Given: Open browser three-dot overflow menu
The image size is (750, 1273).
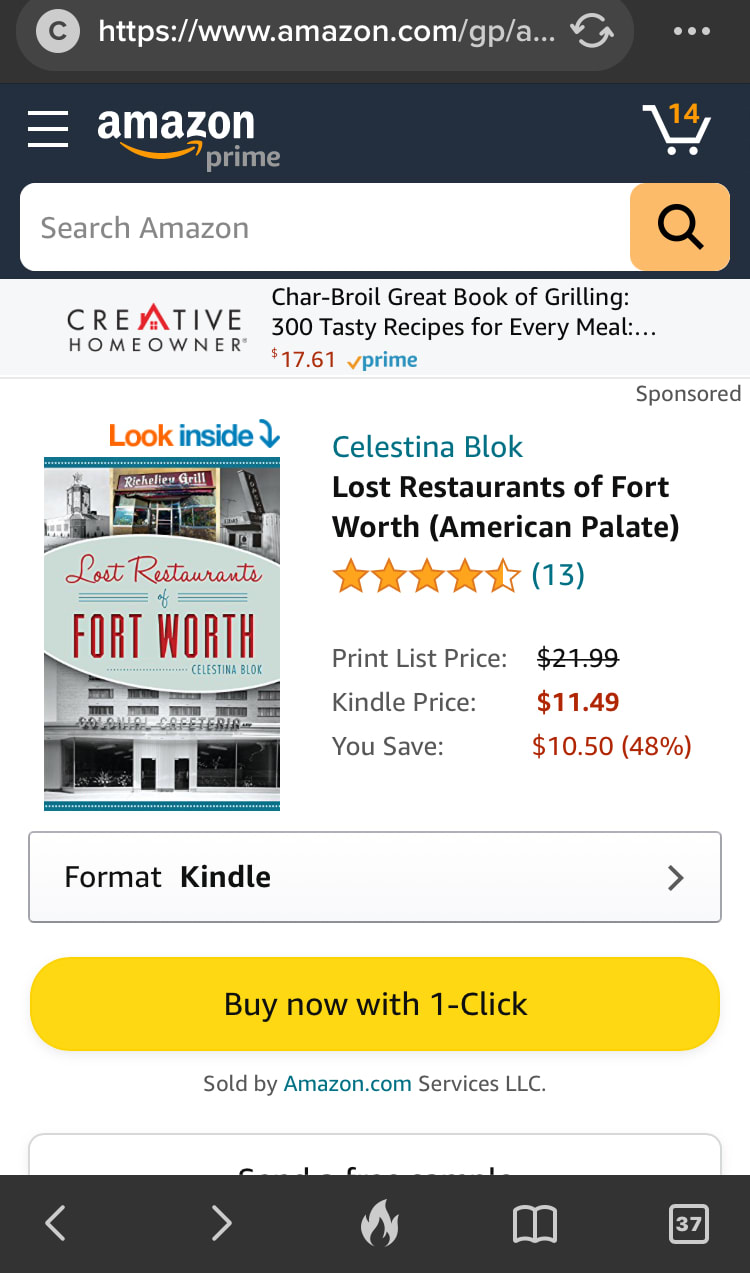Looking at the screenshot, I should click(x=692, y=33).
